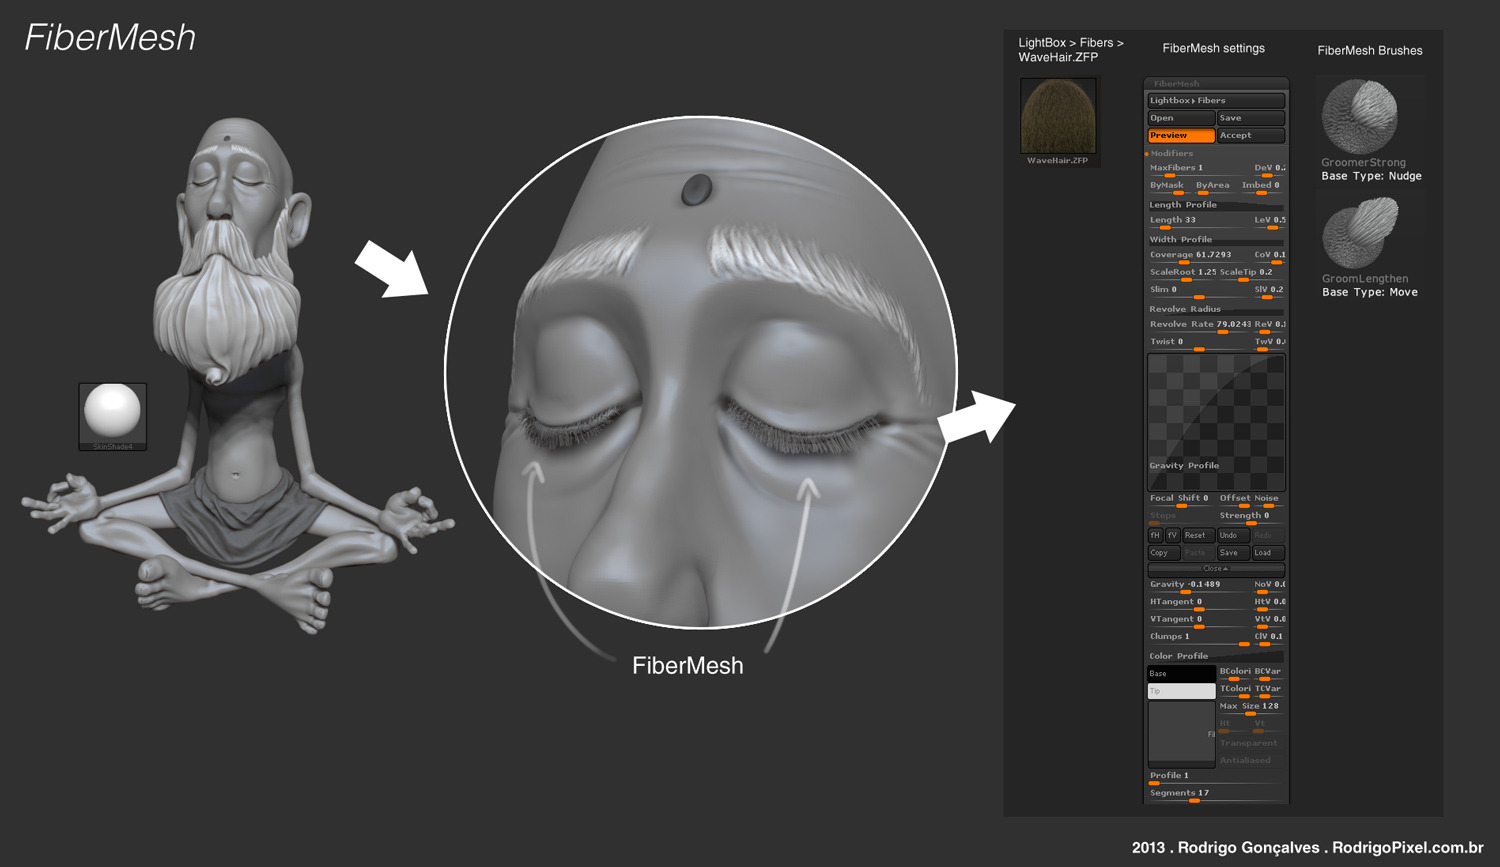Adjust the VtV slider
Image resolution: width=1500 pixels, height=867 pixels.
[x=1269, y=620]
